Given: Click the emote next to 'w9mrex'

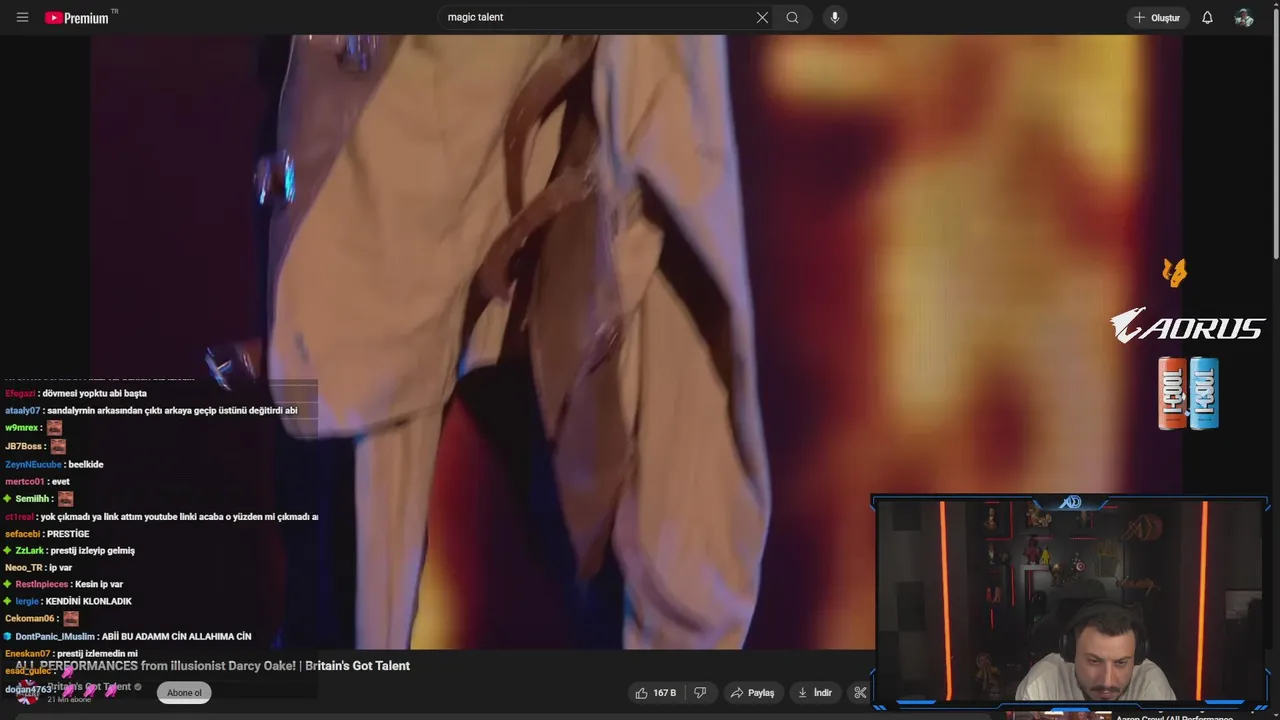Looking at the screenshot, I should point(54,428).
